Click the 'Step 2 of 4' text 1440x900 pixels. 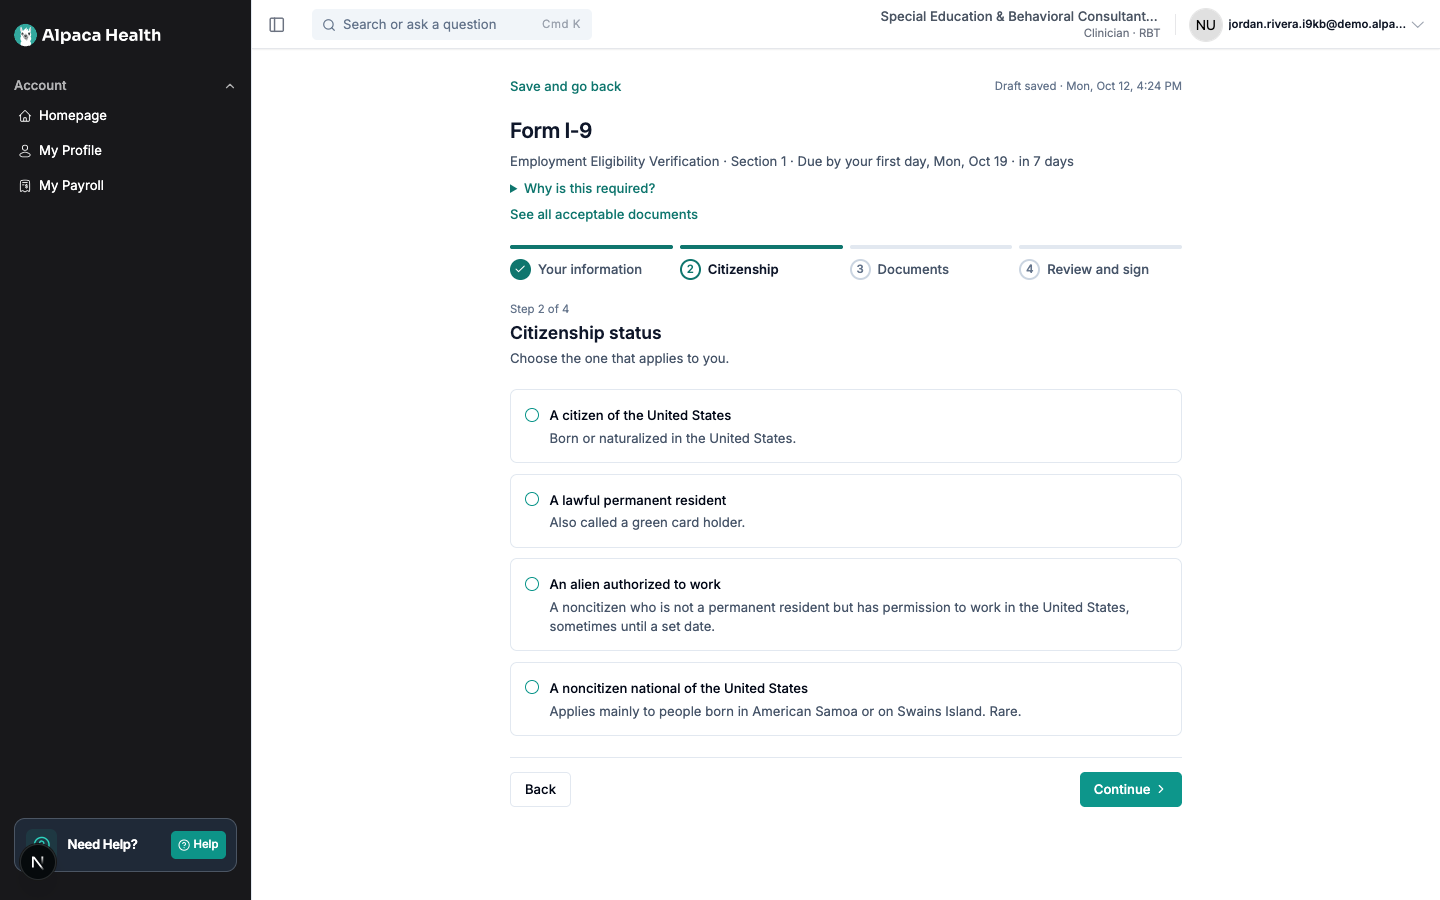[x=539, y=309]
